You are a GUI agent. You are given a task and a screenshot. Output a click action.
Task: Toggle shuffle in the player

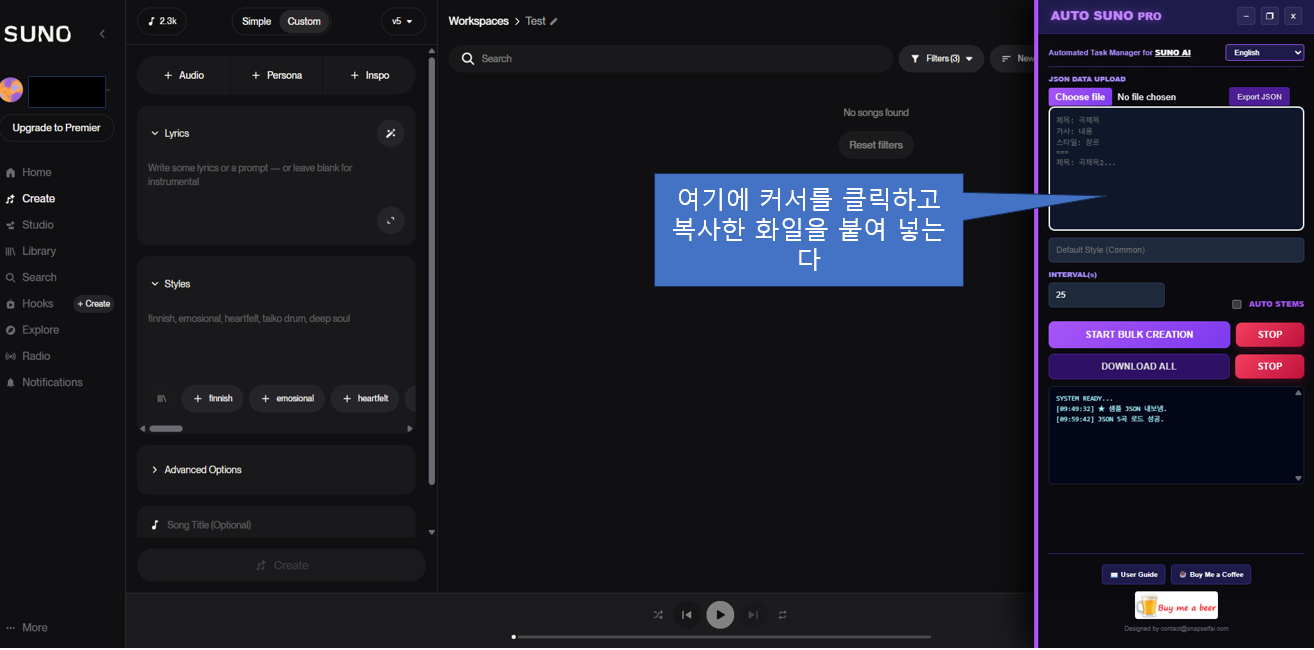658,615
